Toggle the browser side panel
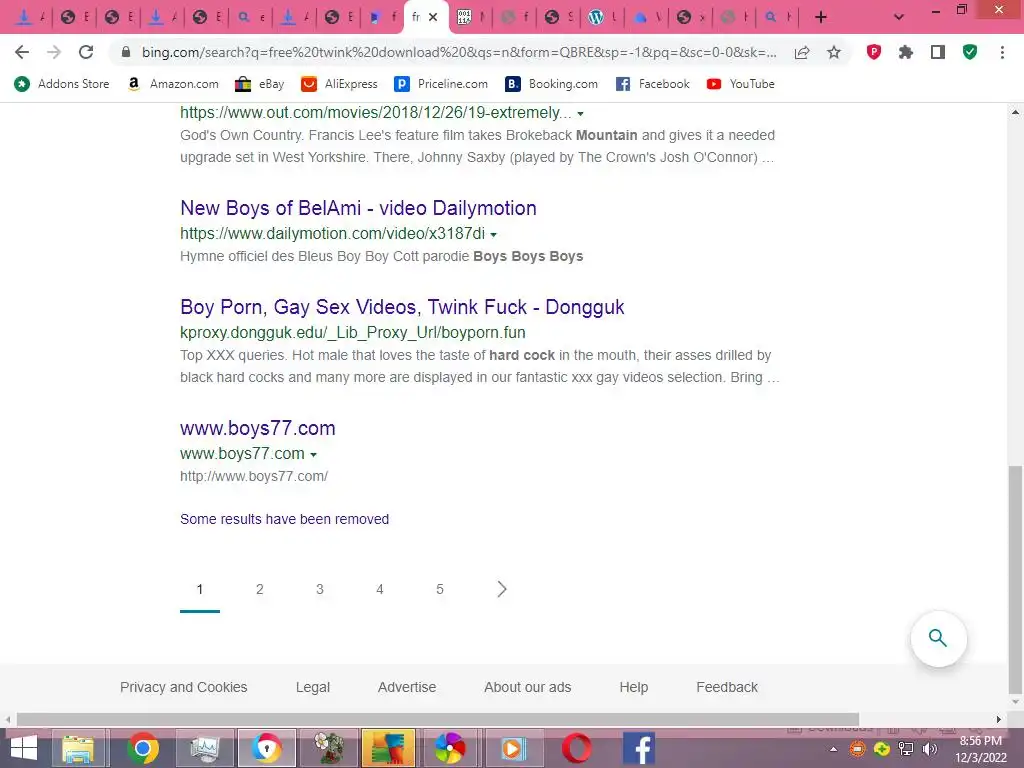Screen dimensions: 1024x768 point(938,52)
